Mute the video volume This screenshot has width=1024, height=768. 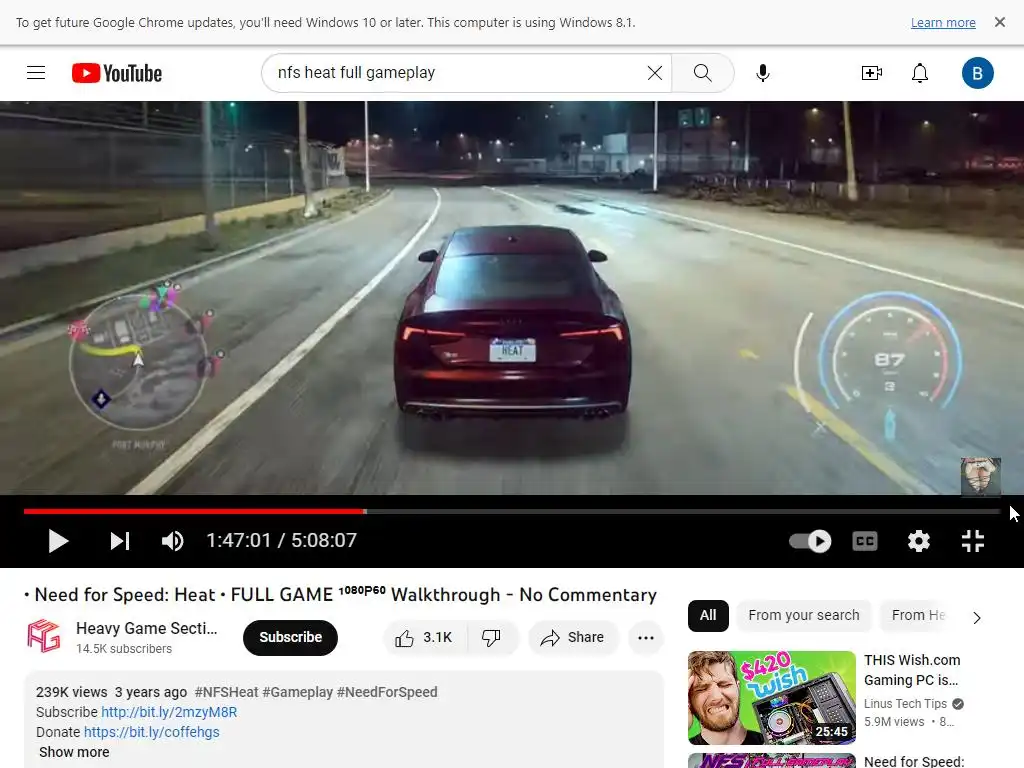coord(172,541)
